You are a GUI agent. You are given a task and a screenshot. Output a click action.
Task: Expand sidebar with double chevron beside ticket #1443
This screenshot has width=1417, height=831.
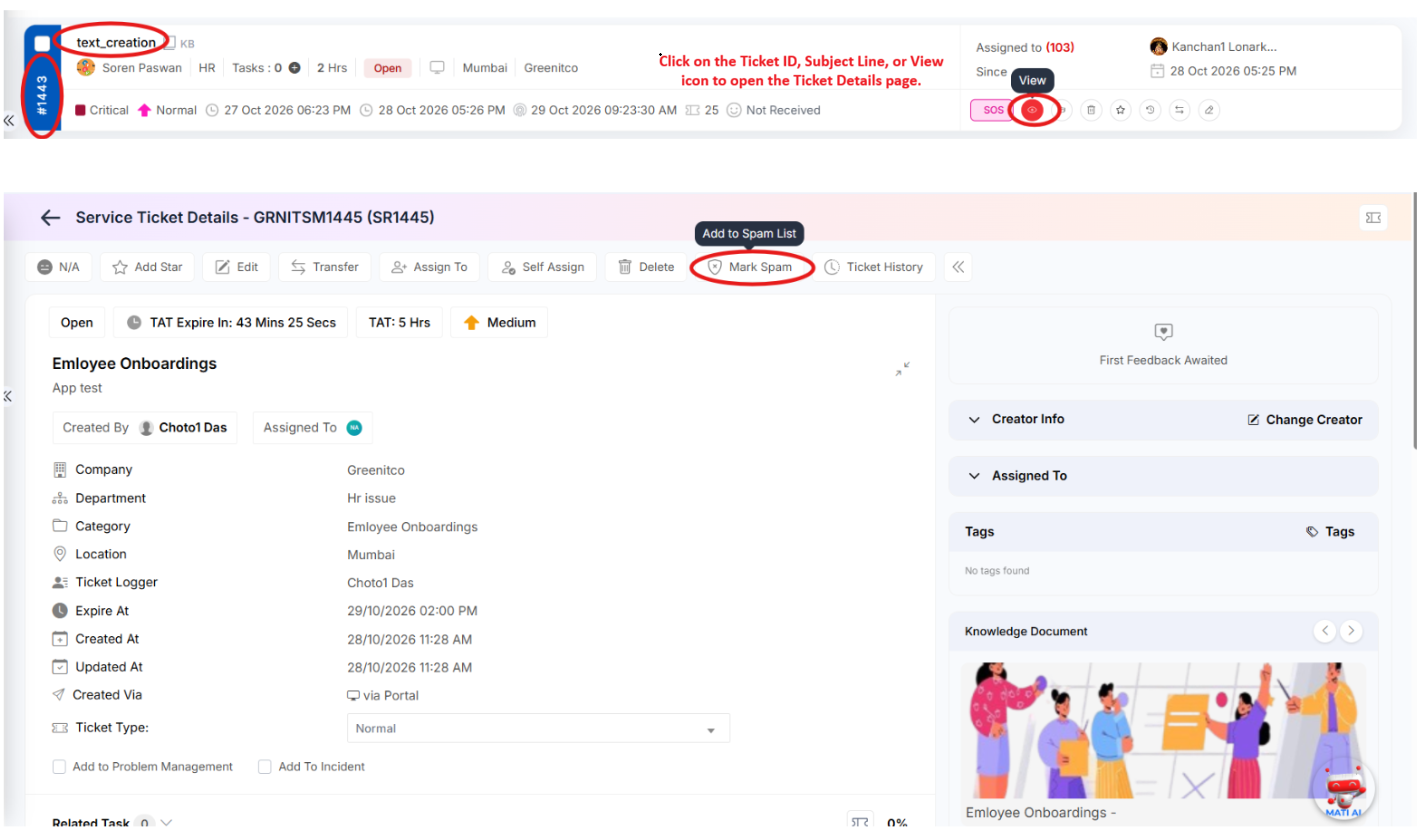[8, 120]
